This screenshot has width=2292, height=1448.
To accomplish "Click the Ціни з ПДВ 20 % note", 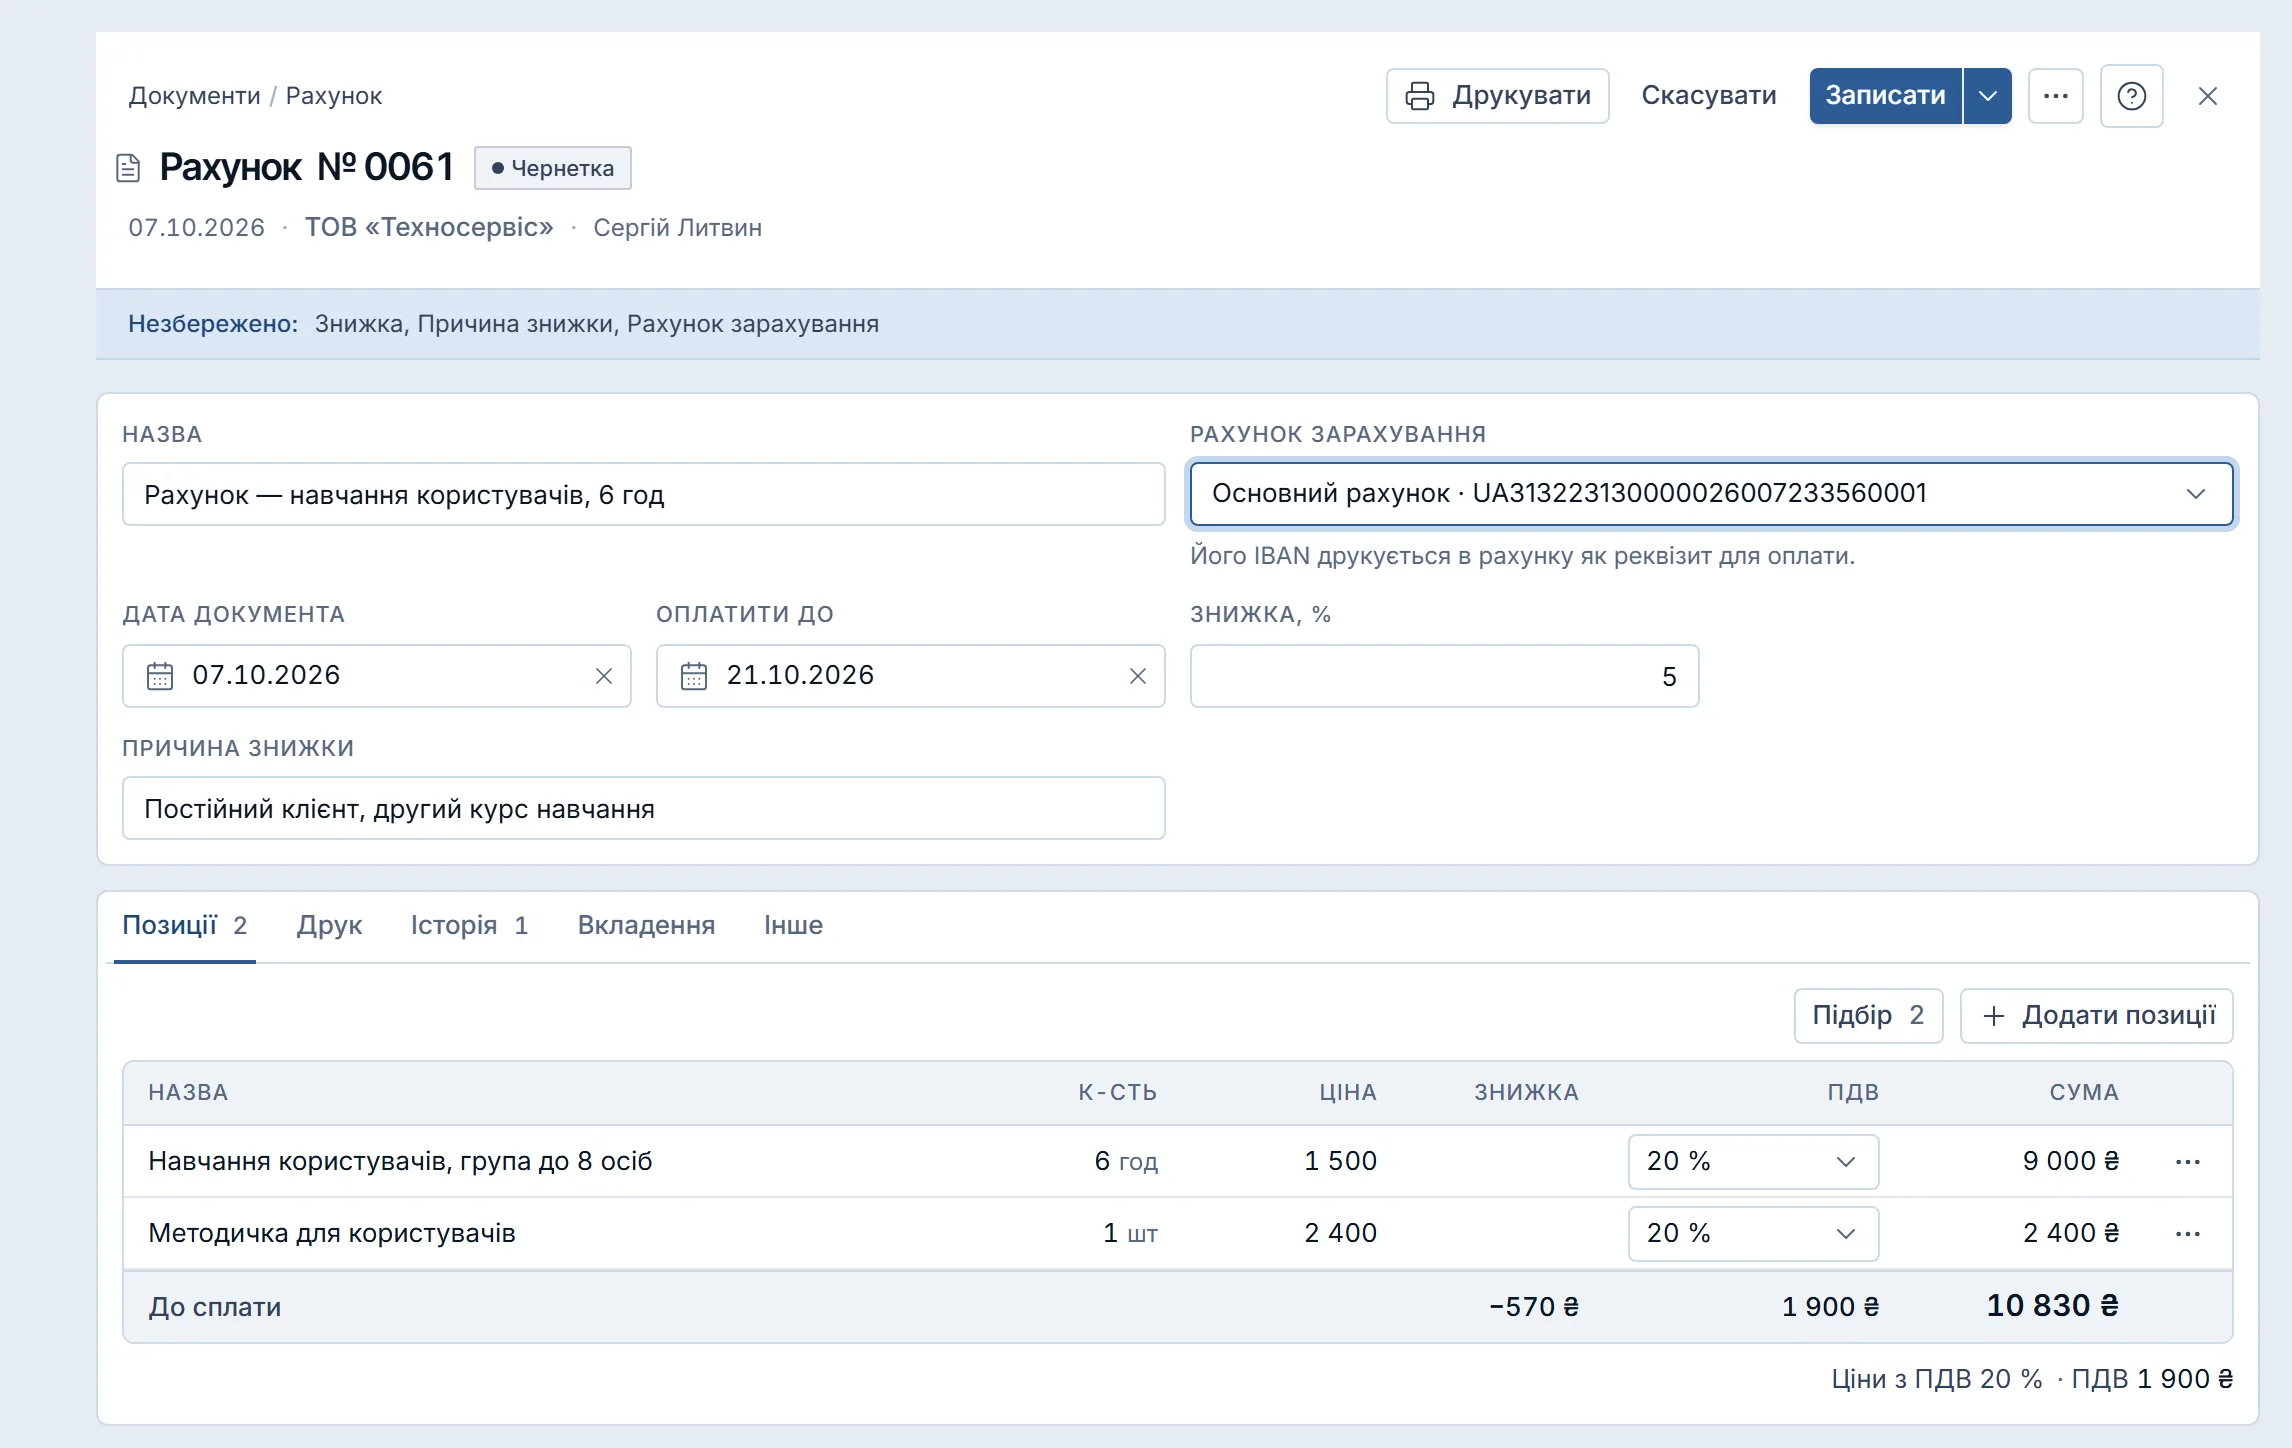I will pos(1937,1380).
